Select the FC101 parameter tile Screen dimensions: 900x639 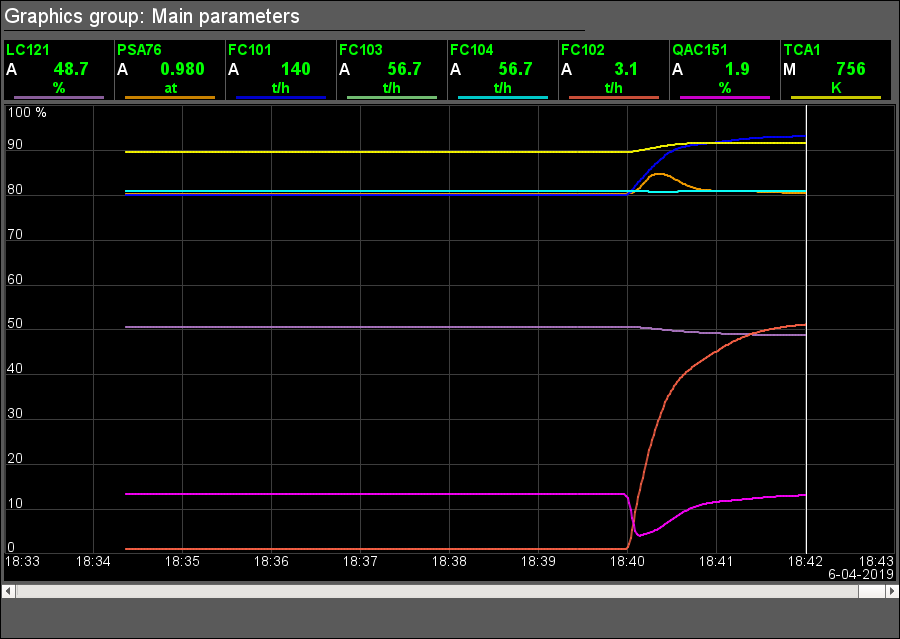coord(281,70)
